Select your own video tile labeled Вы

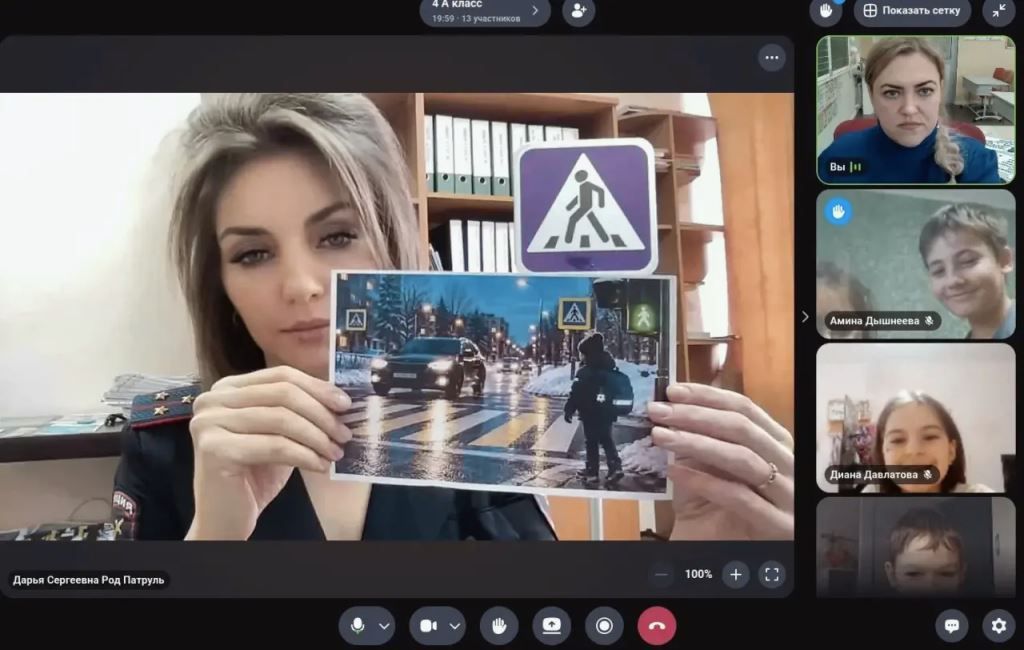(x=916, y=110)
